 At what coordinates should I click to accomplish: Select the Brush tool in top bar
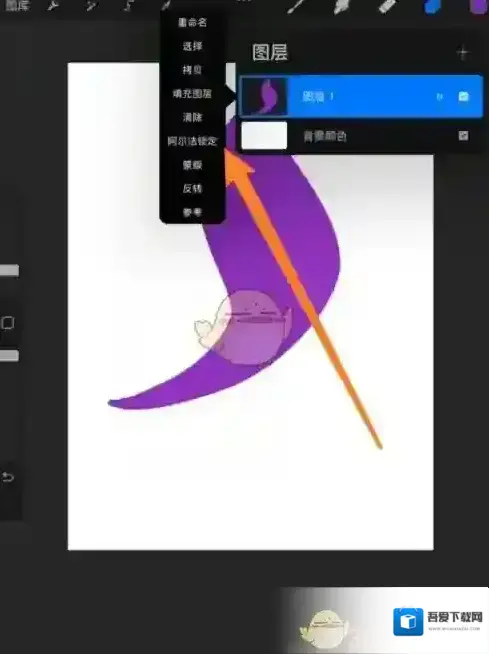pos(297,6)
